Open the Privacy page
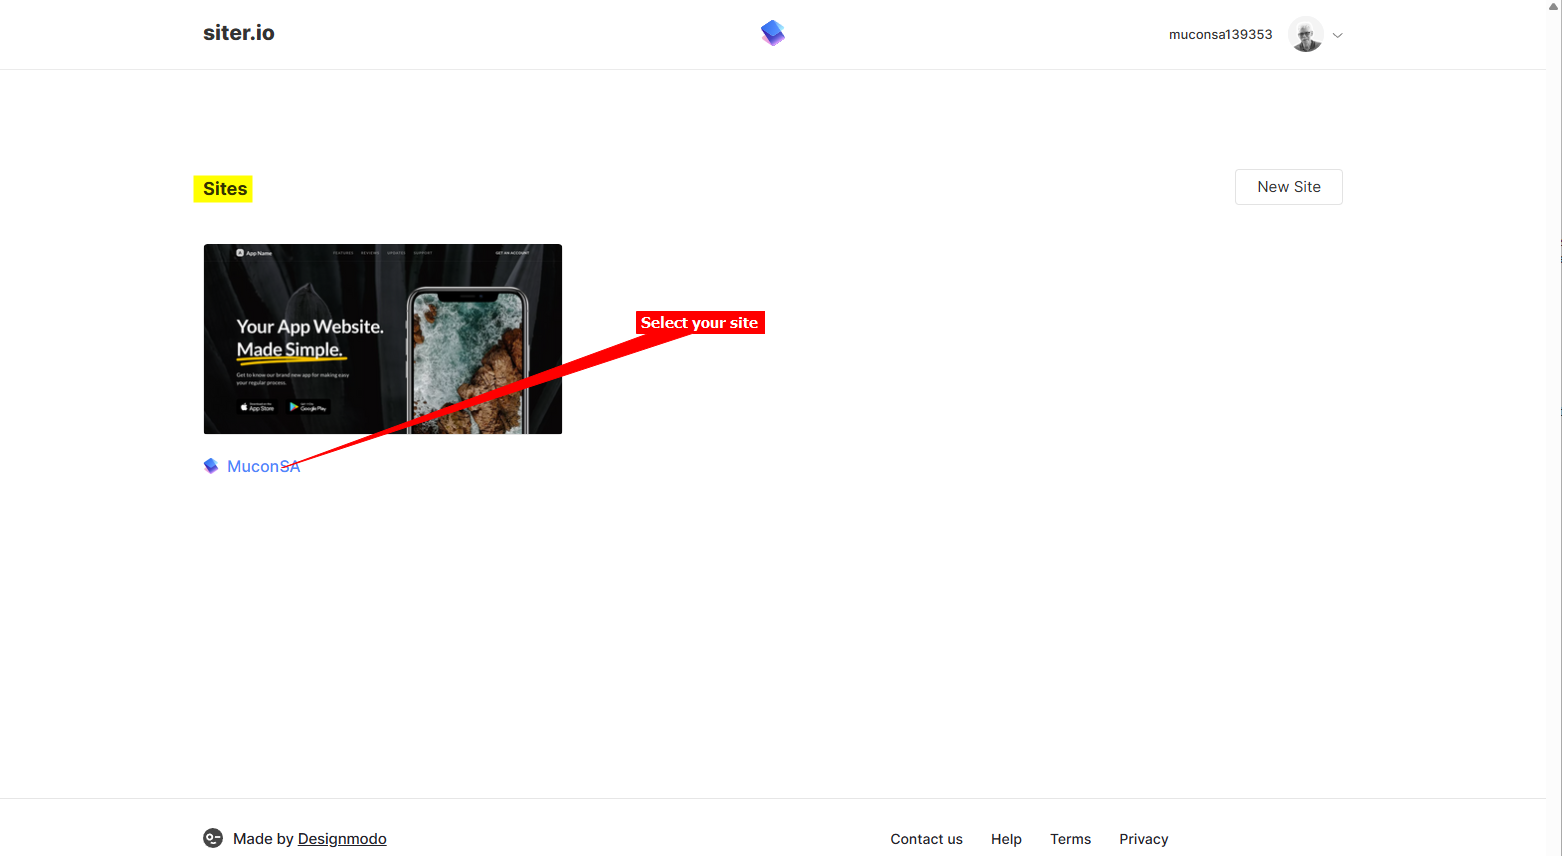The image size is (1562, 856). (1143, 839)
